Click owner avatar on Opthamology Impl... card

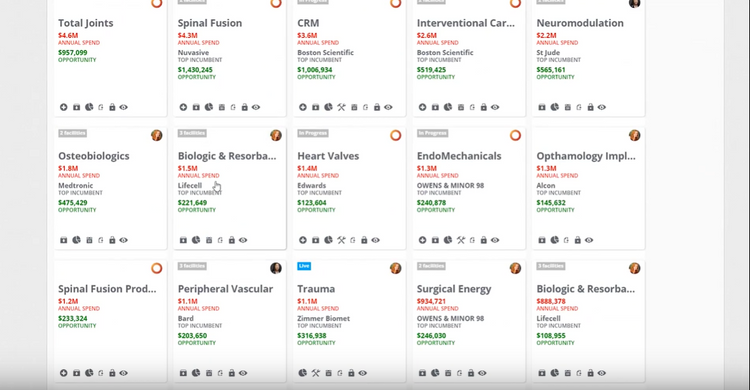pos(635,135)
